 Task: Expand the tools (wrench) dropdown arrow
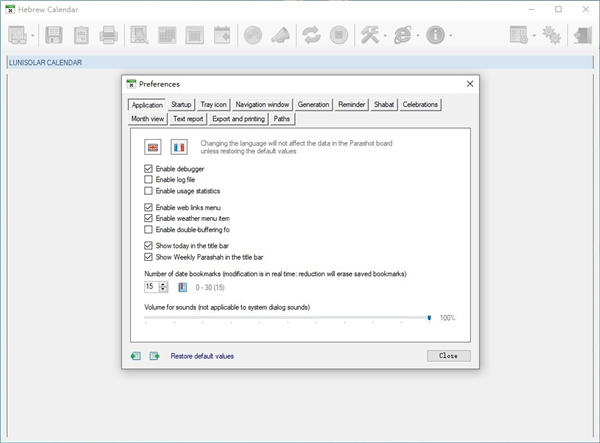(385, 36)
